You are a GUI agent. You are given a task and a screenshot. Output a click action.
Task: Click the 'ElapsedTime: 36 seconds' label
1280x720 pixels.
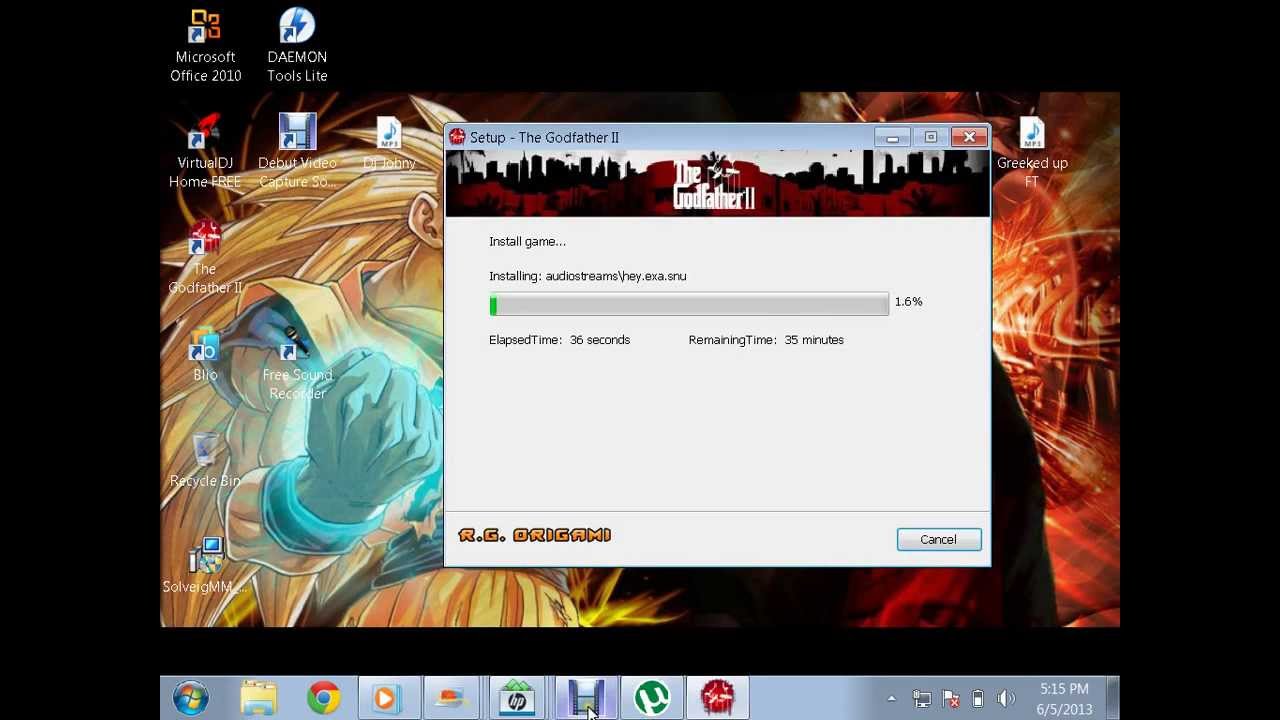(559, 340)
